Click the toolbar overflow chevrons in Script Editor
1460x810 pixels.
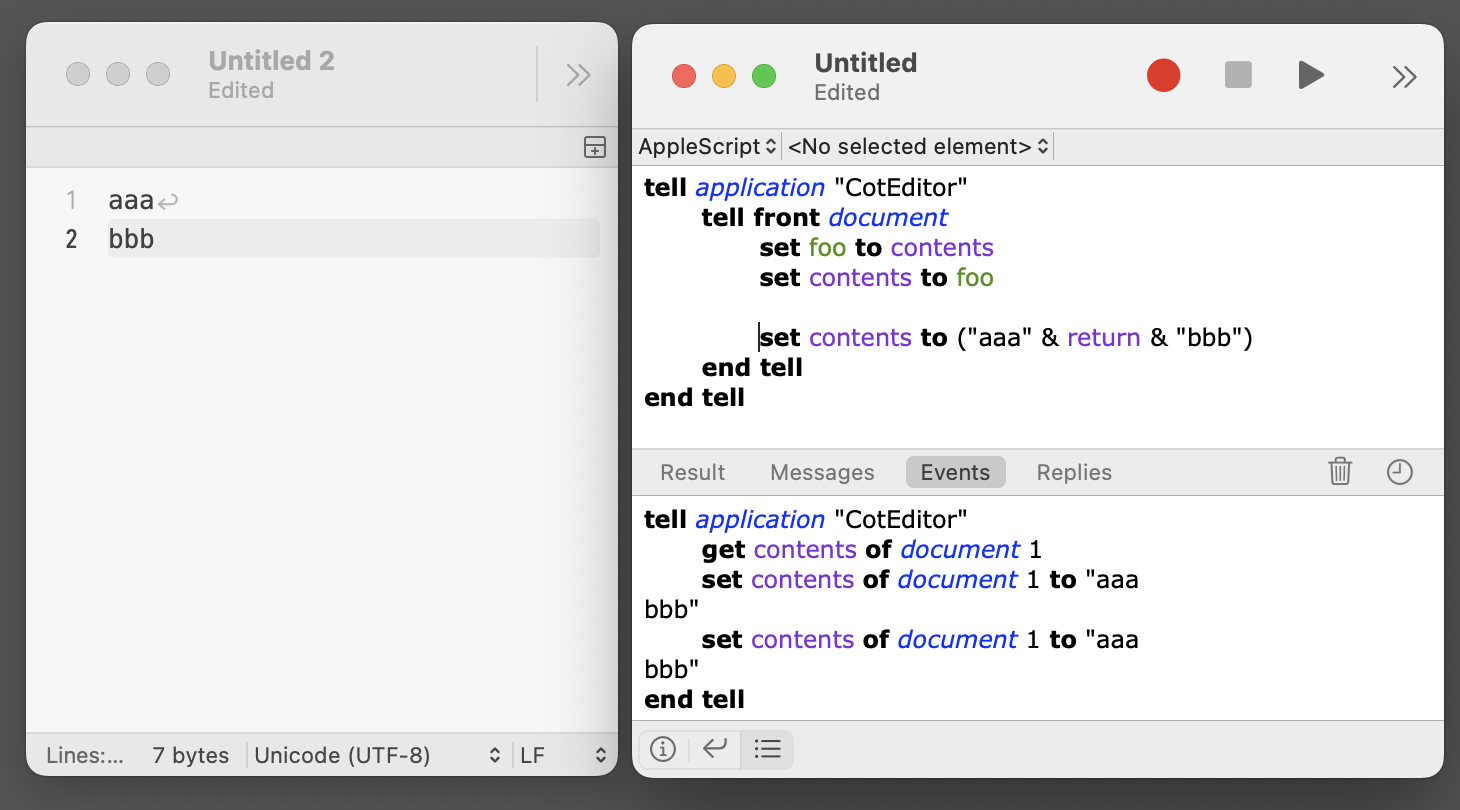coord(1405,74)
